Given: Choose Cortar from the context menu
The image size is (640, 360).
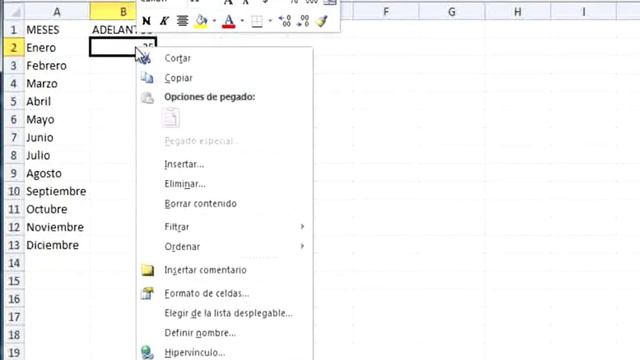Looking at the screenshot, I should (x=178, y=58).
